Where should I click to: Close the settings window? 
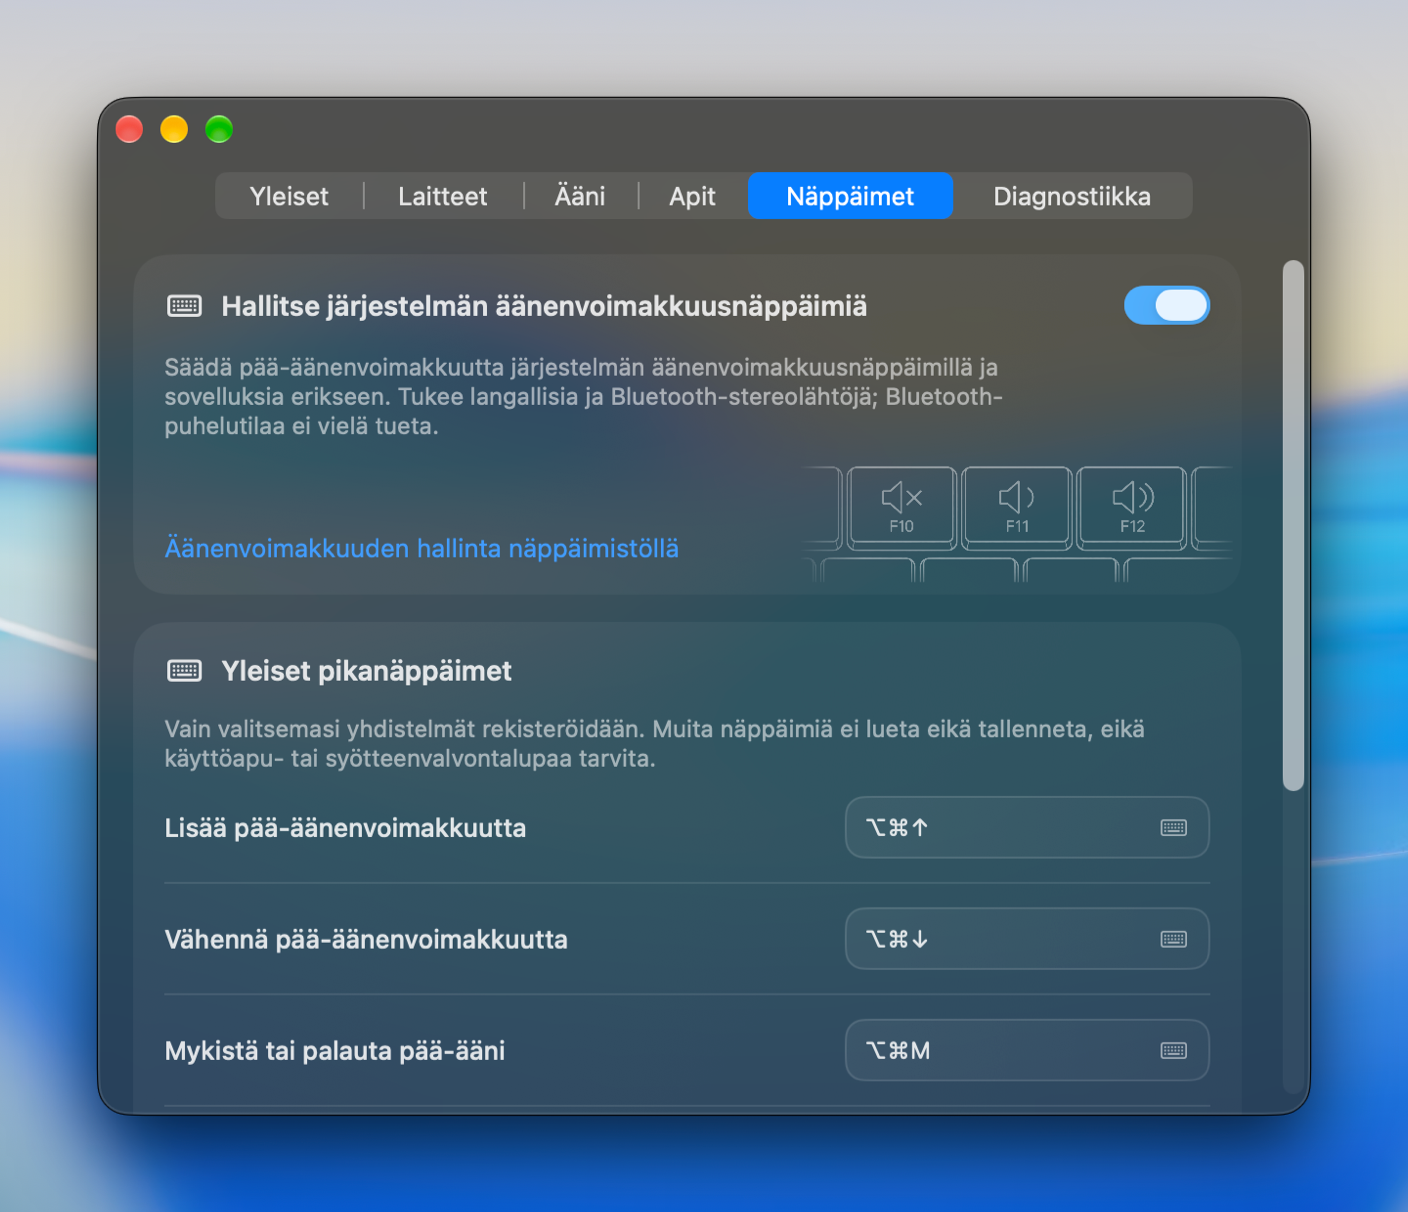[130, 129]
